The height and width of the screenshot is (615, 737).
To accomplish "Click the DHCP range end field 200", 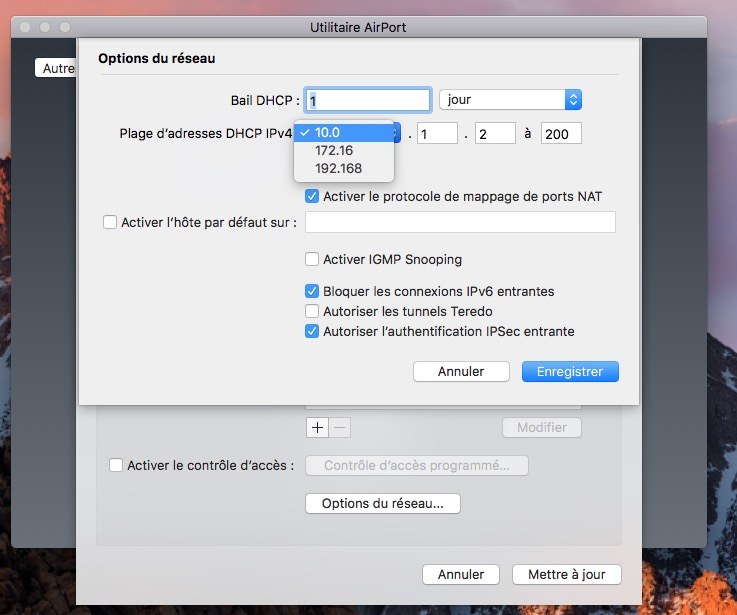I will pyautogui.click(x=561, y=134).
